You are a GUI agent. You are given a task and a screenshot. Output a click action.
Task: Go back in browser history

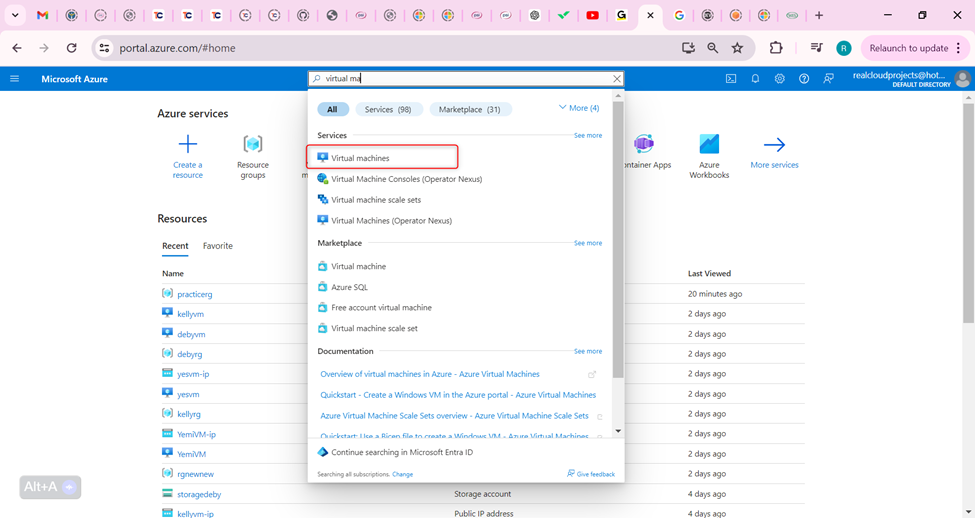click(17, 48)
